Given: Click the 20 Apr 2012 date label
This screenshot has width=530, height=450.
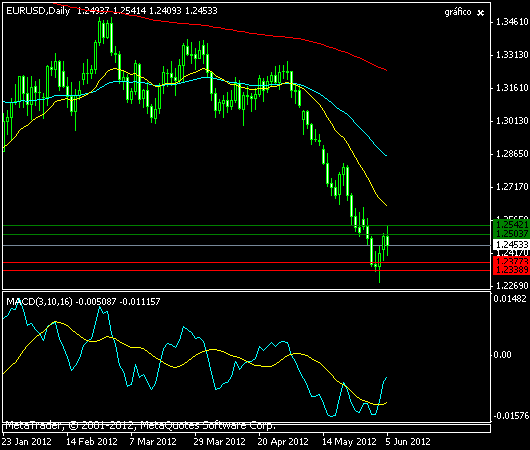Looking at the screenshot, I should click(283, 442).
